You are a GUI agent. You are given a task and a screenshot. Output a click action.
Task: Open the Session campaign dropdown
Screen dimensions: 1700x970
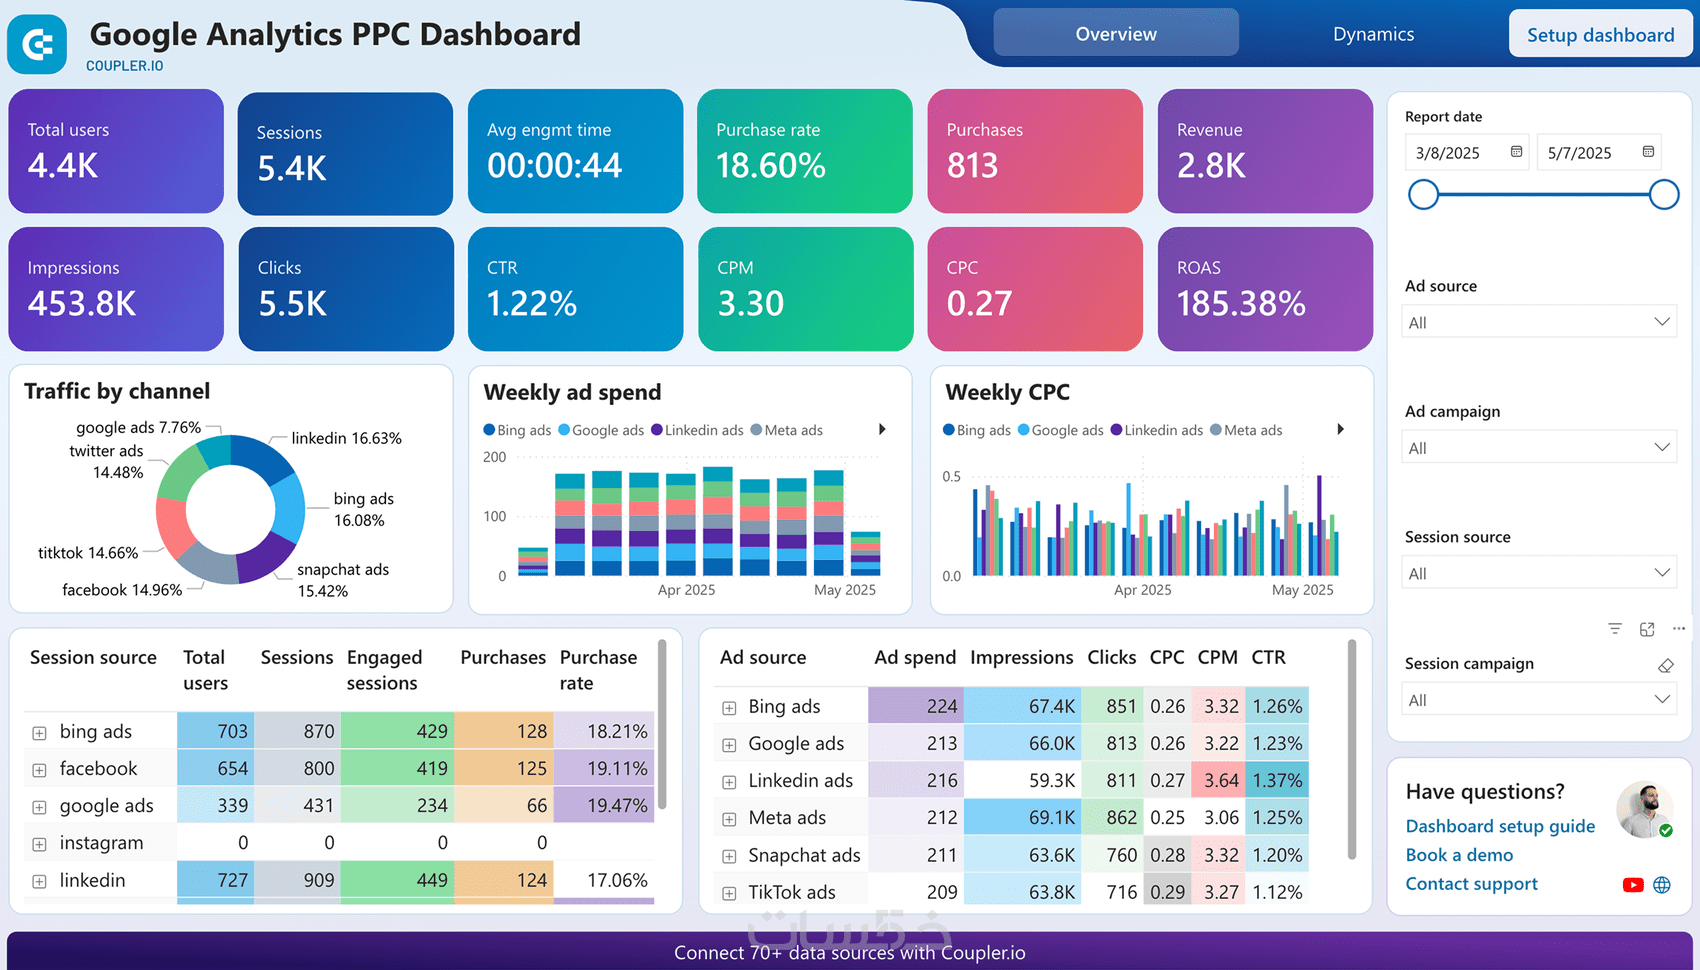[x=1539, y=700]
